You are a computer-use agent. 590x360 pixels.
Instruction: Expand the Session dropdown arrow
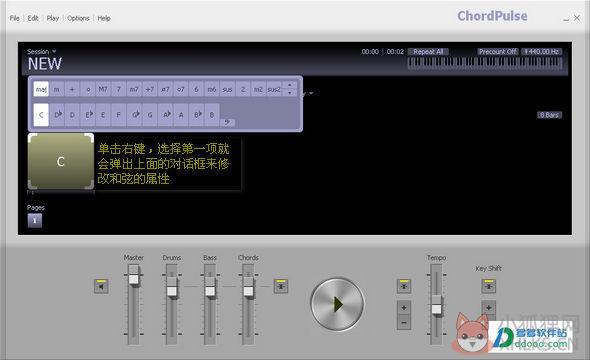pyautogui.click(x=54, y=51)
